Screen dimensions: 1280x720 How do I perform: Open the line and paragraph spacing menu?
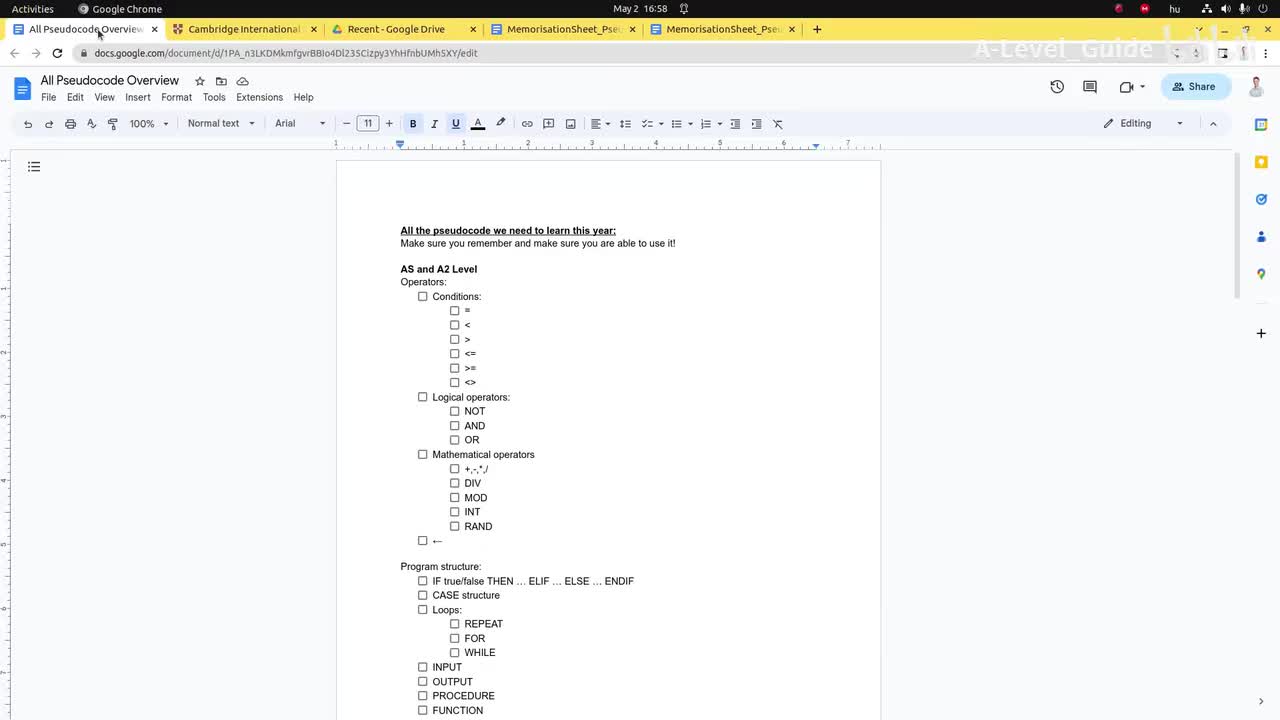625,124
